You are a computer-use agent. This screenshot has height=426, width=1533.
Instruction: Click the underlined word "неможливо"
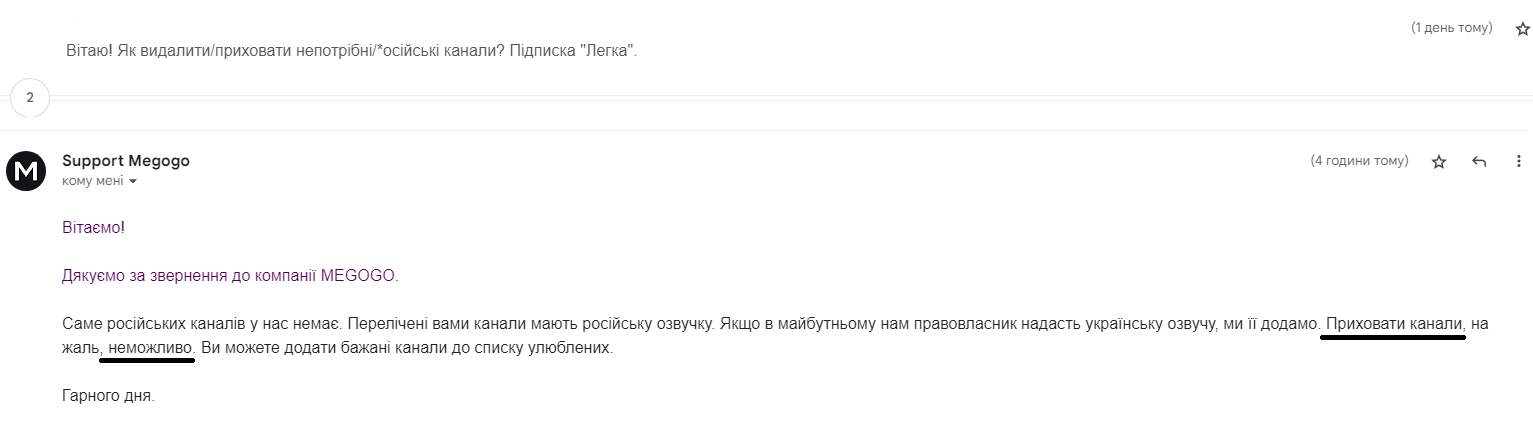pos(150,351)
